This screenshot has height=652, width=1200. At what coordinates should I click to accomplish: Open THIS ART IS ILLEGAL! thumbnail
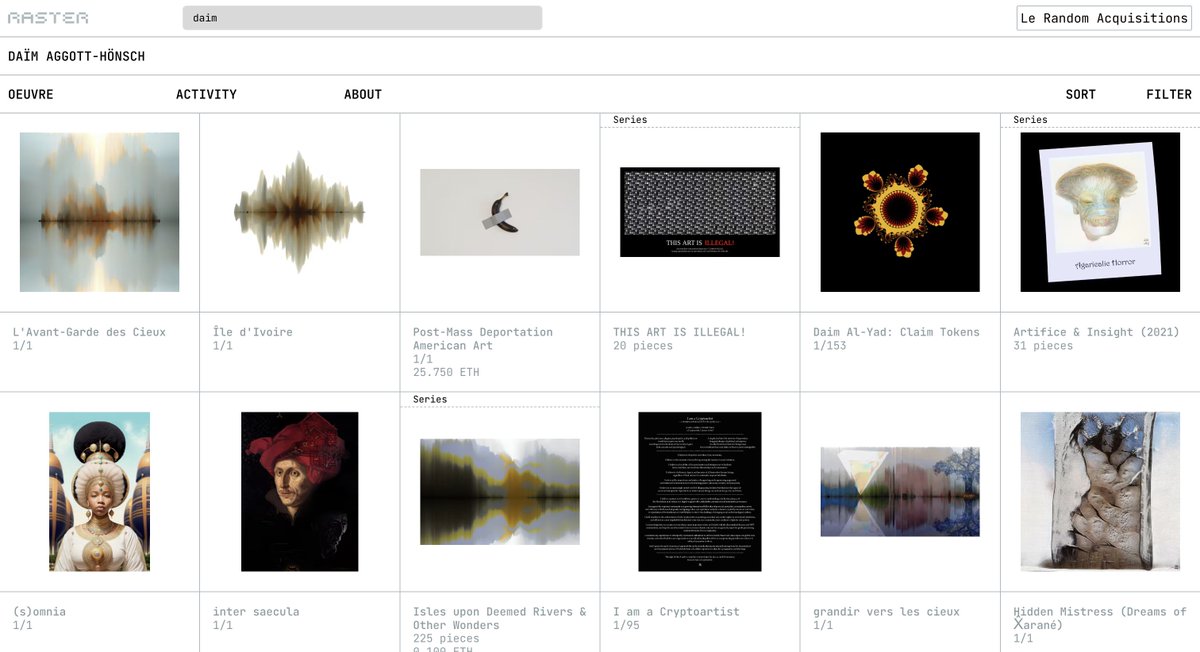[x=700, y=212]
